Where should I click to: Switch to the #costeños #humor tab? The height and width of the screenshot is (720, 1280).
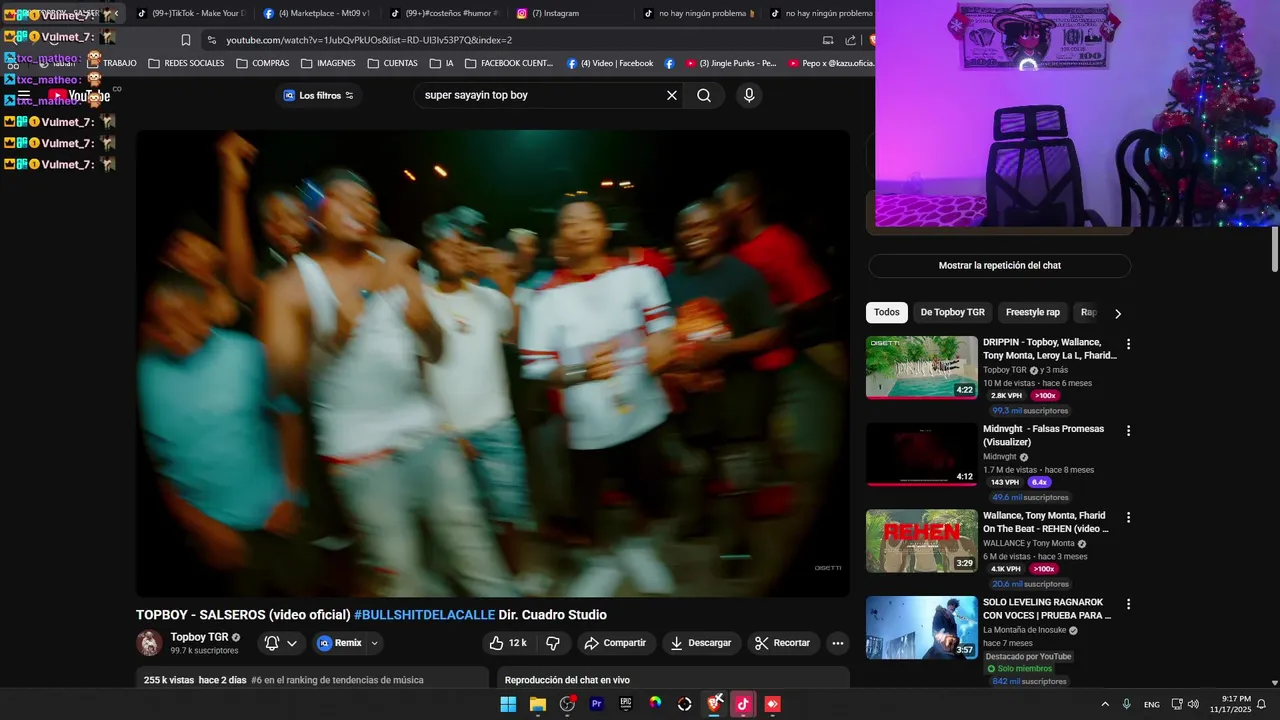444,13
